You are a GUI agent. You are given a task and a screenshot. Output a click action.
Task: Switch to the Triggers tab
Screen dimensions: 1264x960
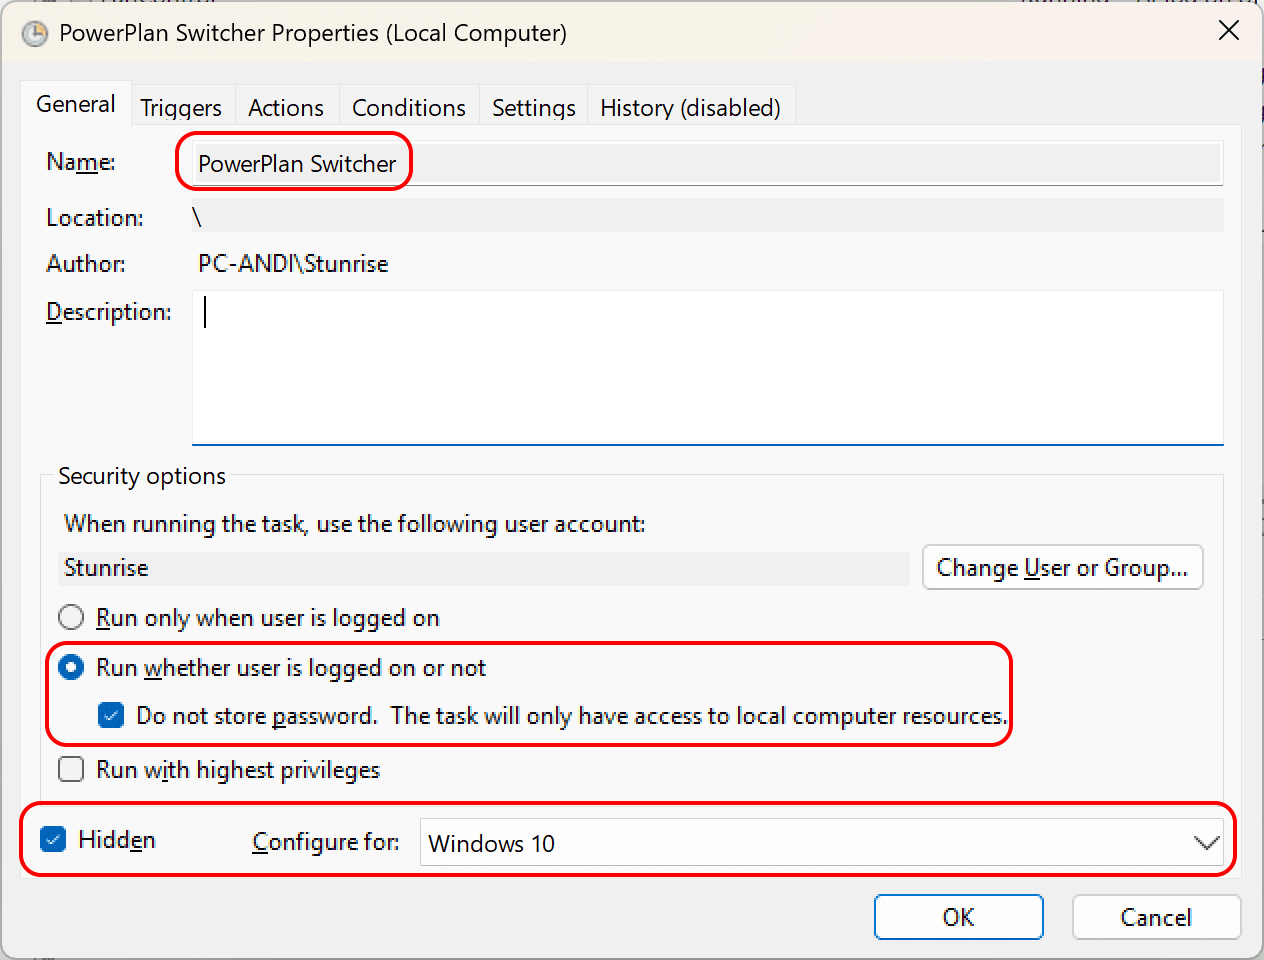[181, 107]
